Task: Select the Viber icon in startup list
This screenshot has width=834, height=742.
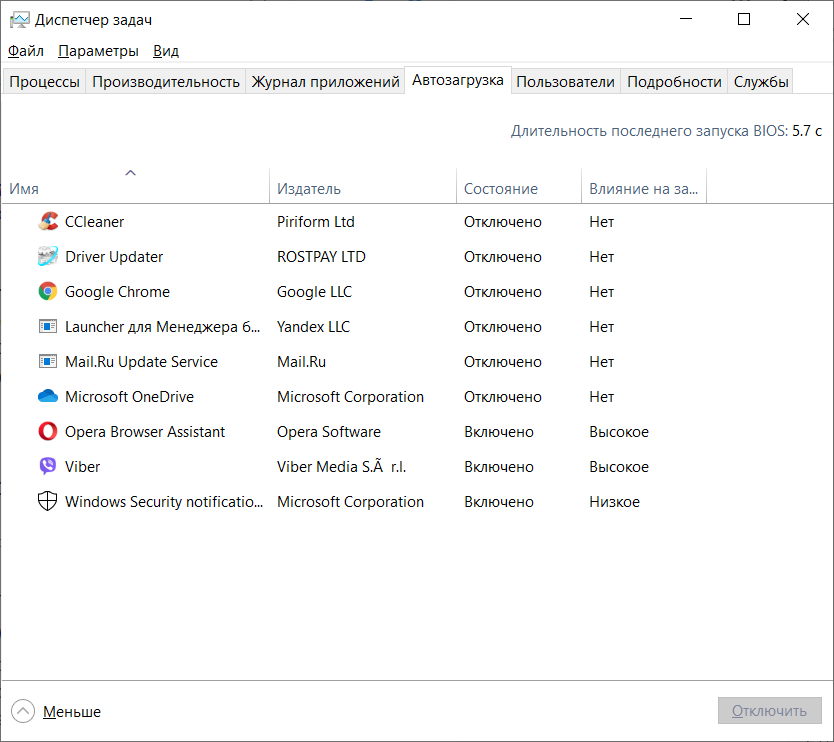Action: point(48,467)
